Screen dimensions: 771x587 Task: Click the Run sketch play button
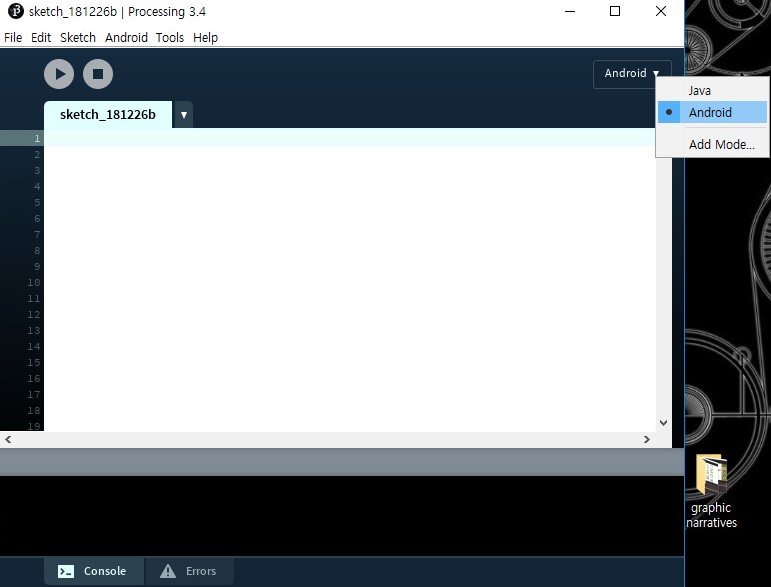[60, 73]
